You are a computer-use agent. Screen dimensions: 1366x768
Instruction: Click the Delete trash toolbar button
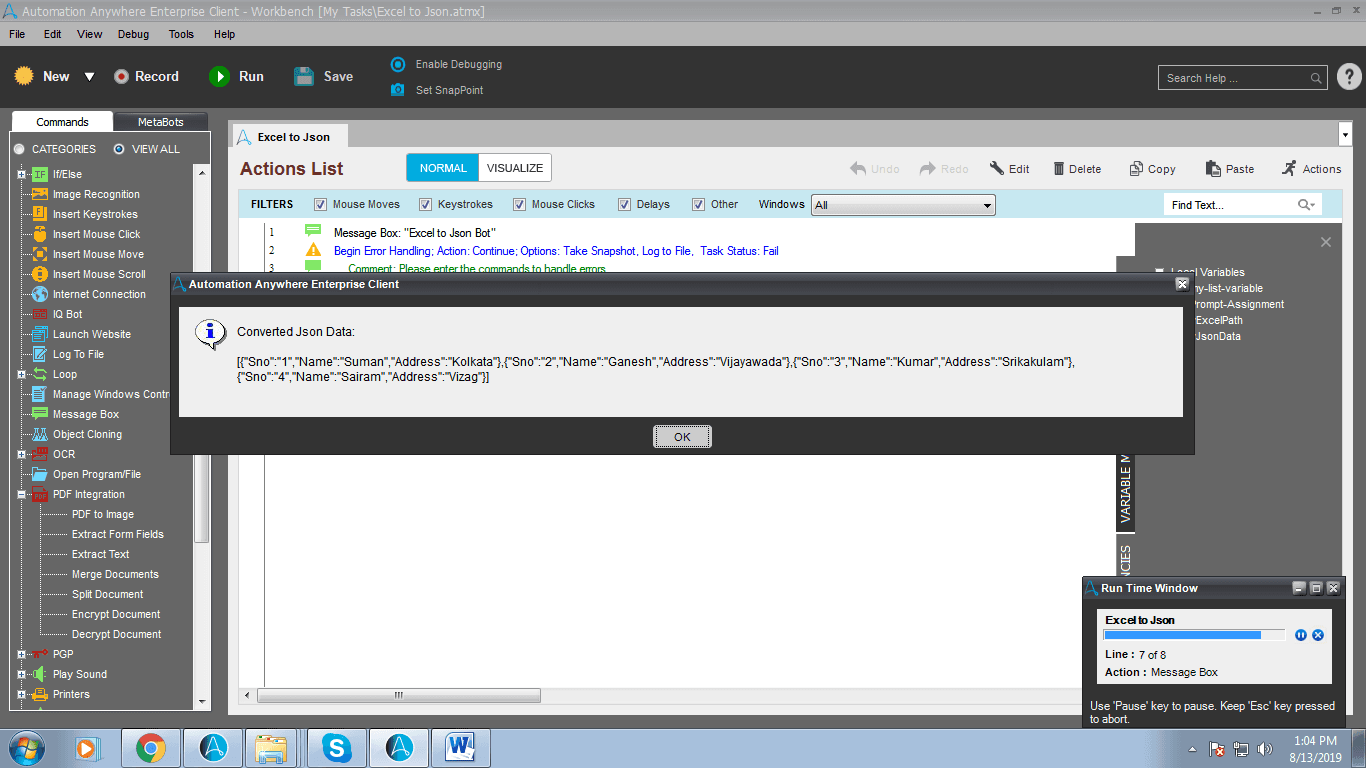tap(1077, 169)
